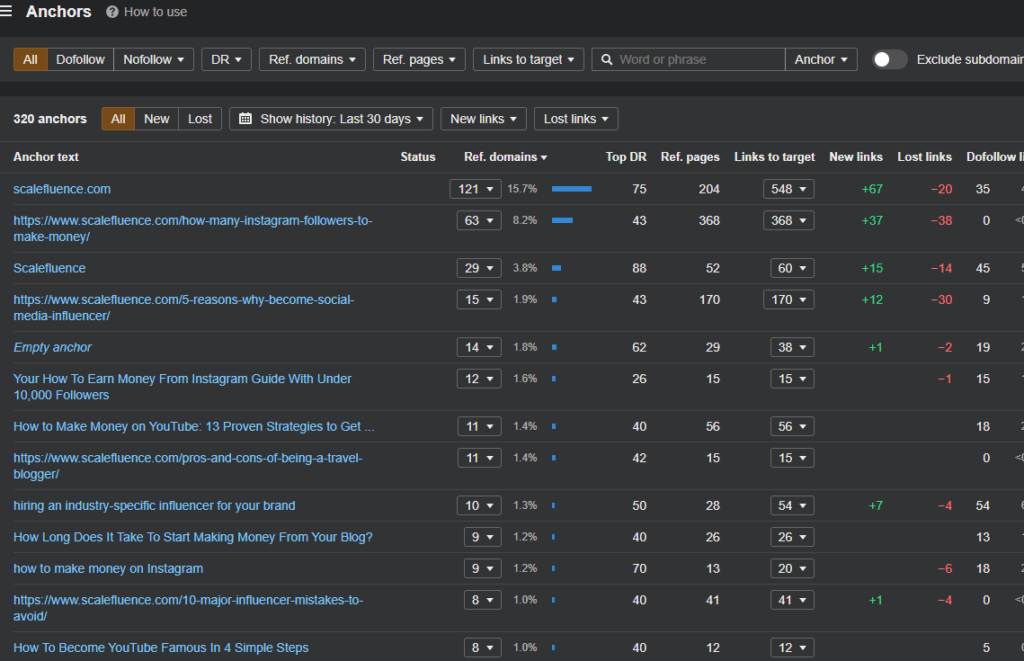
Task: Select the All anchors tab
Action: tap(118, 119)
